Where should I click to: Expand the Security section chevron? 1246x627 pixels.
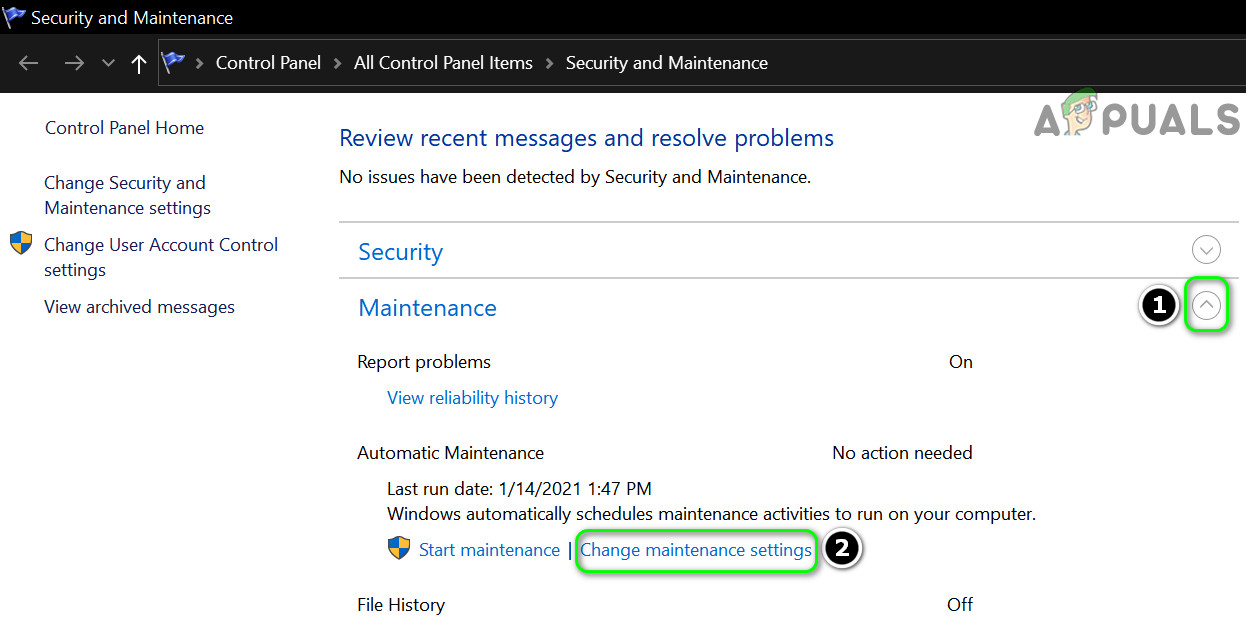1207,250
